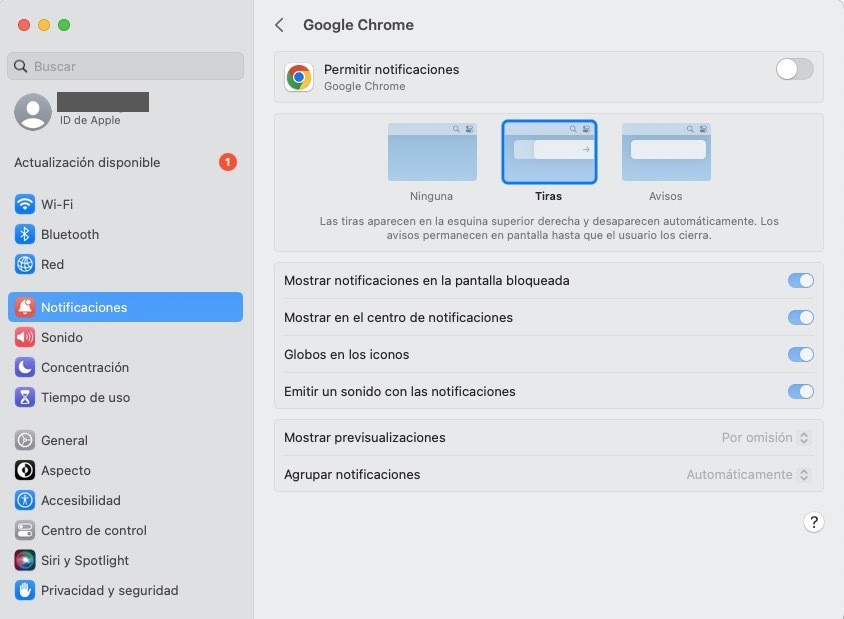The height and width of the screenshot is (619, 844).
Task: Select Ninguna alert style thumbnail
Action: click(432, 152)
